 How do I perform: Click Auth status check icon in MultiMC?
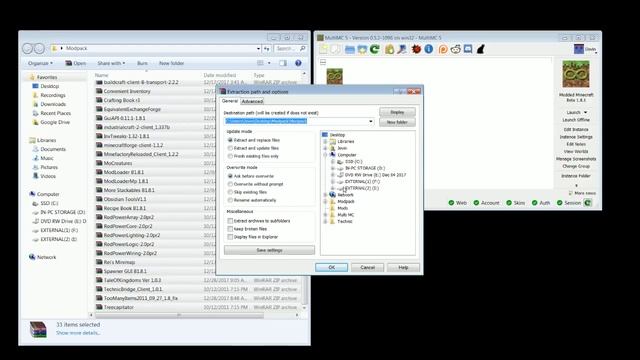tap(534, 203)
